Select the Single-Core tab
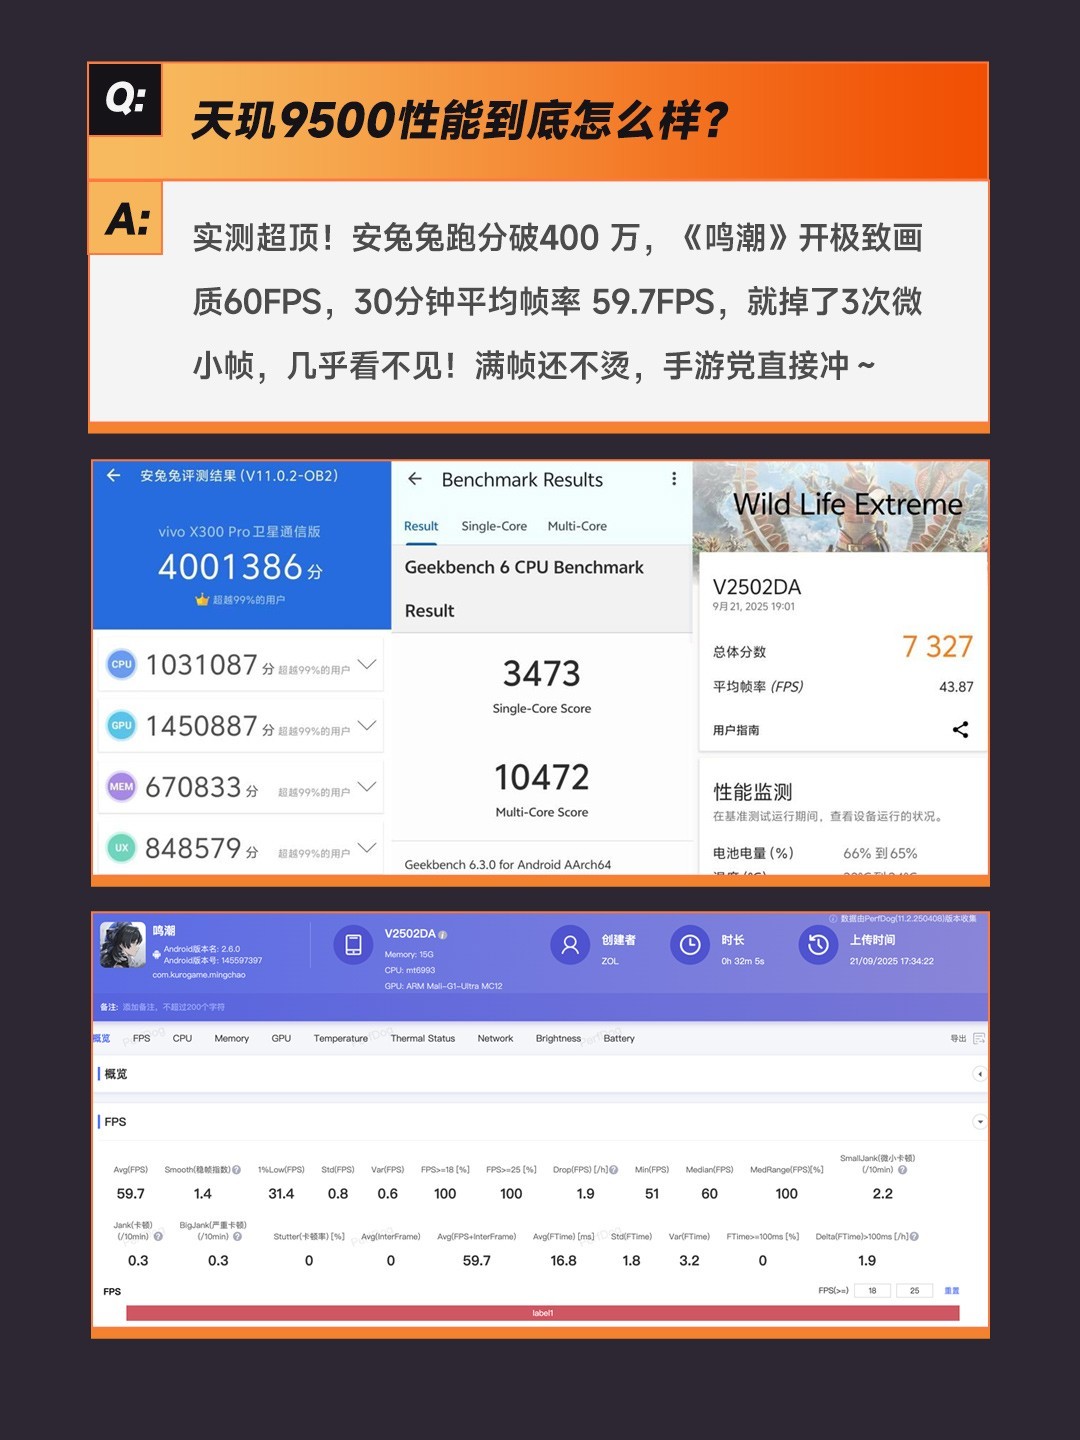 click(x=494, y=526)
